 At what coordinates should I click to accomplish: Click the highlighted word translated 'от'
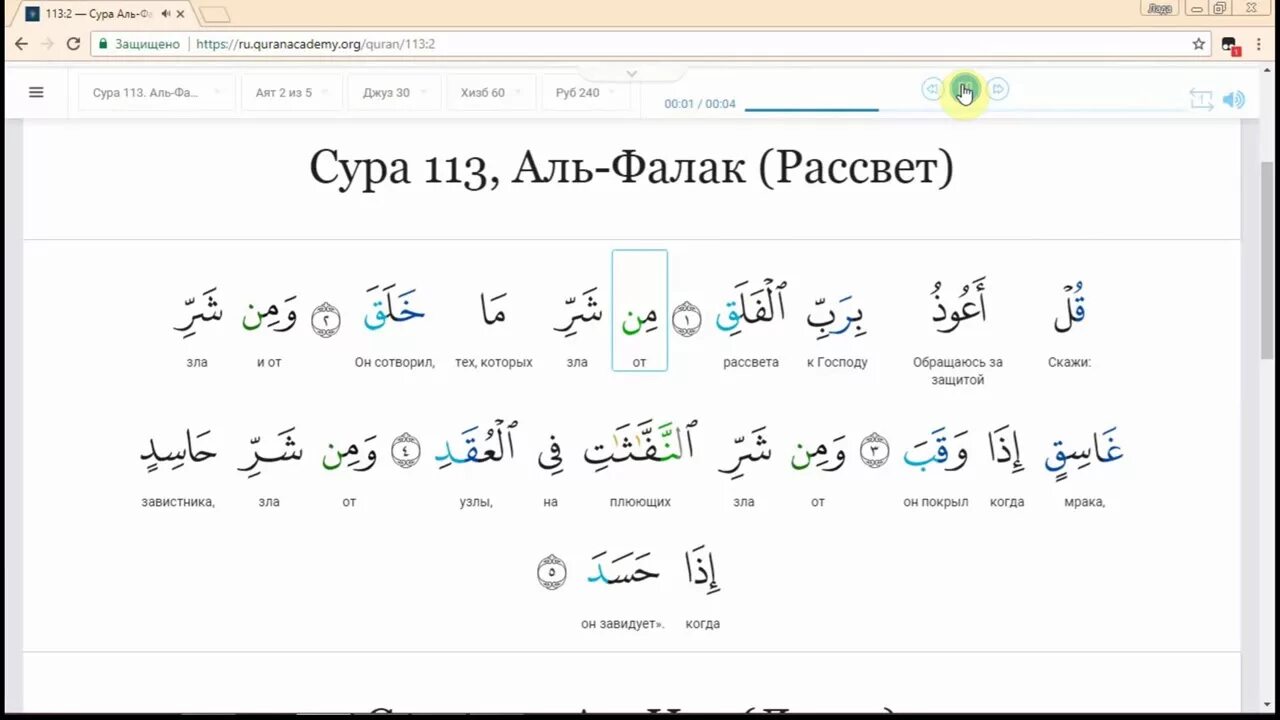point(639,310)
